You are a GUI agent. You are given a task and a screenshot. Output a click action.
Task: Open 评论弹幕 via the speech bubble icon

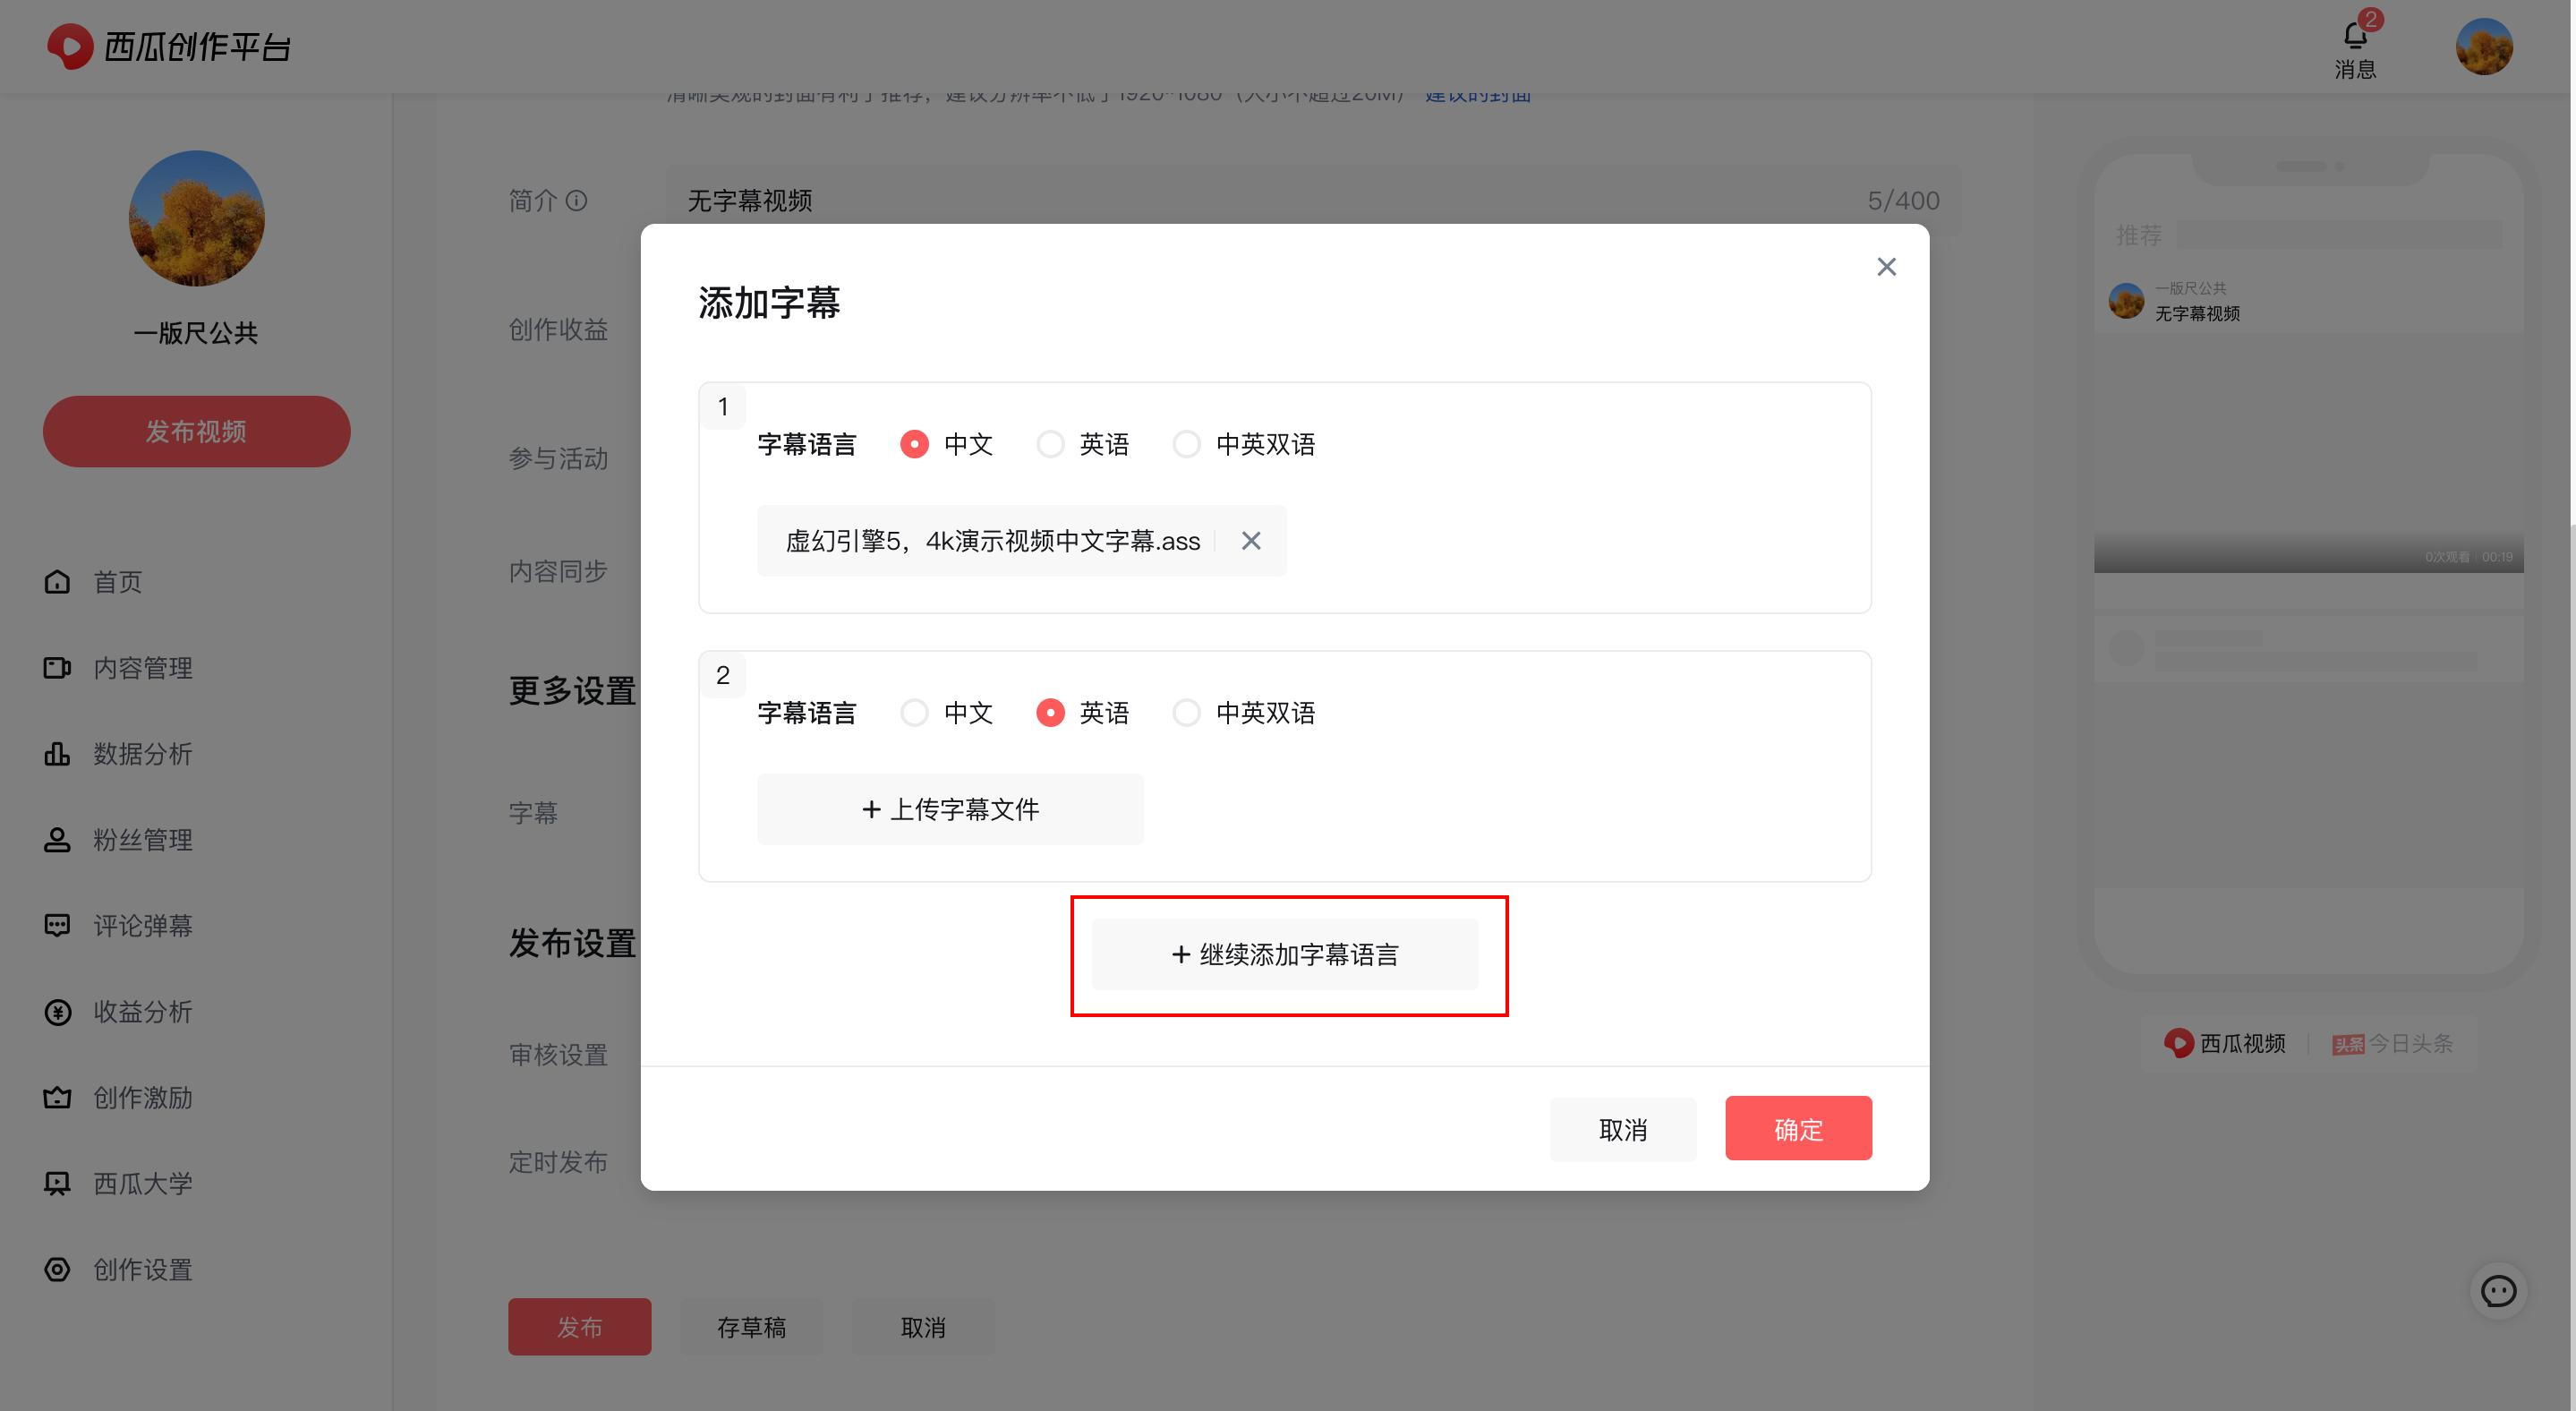pos(57,925)
